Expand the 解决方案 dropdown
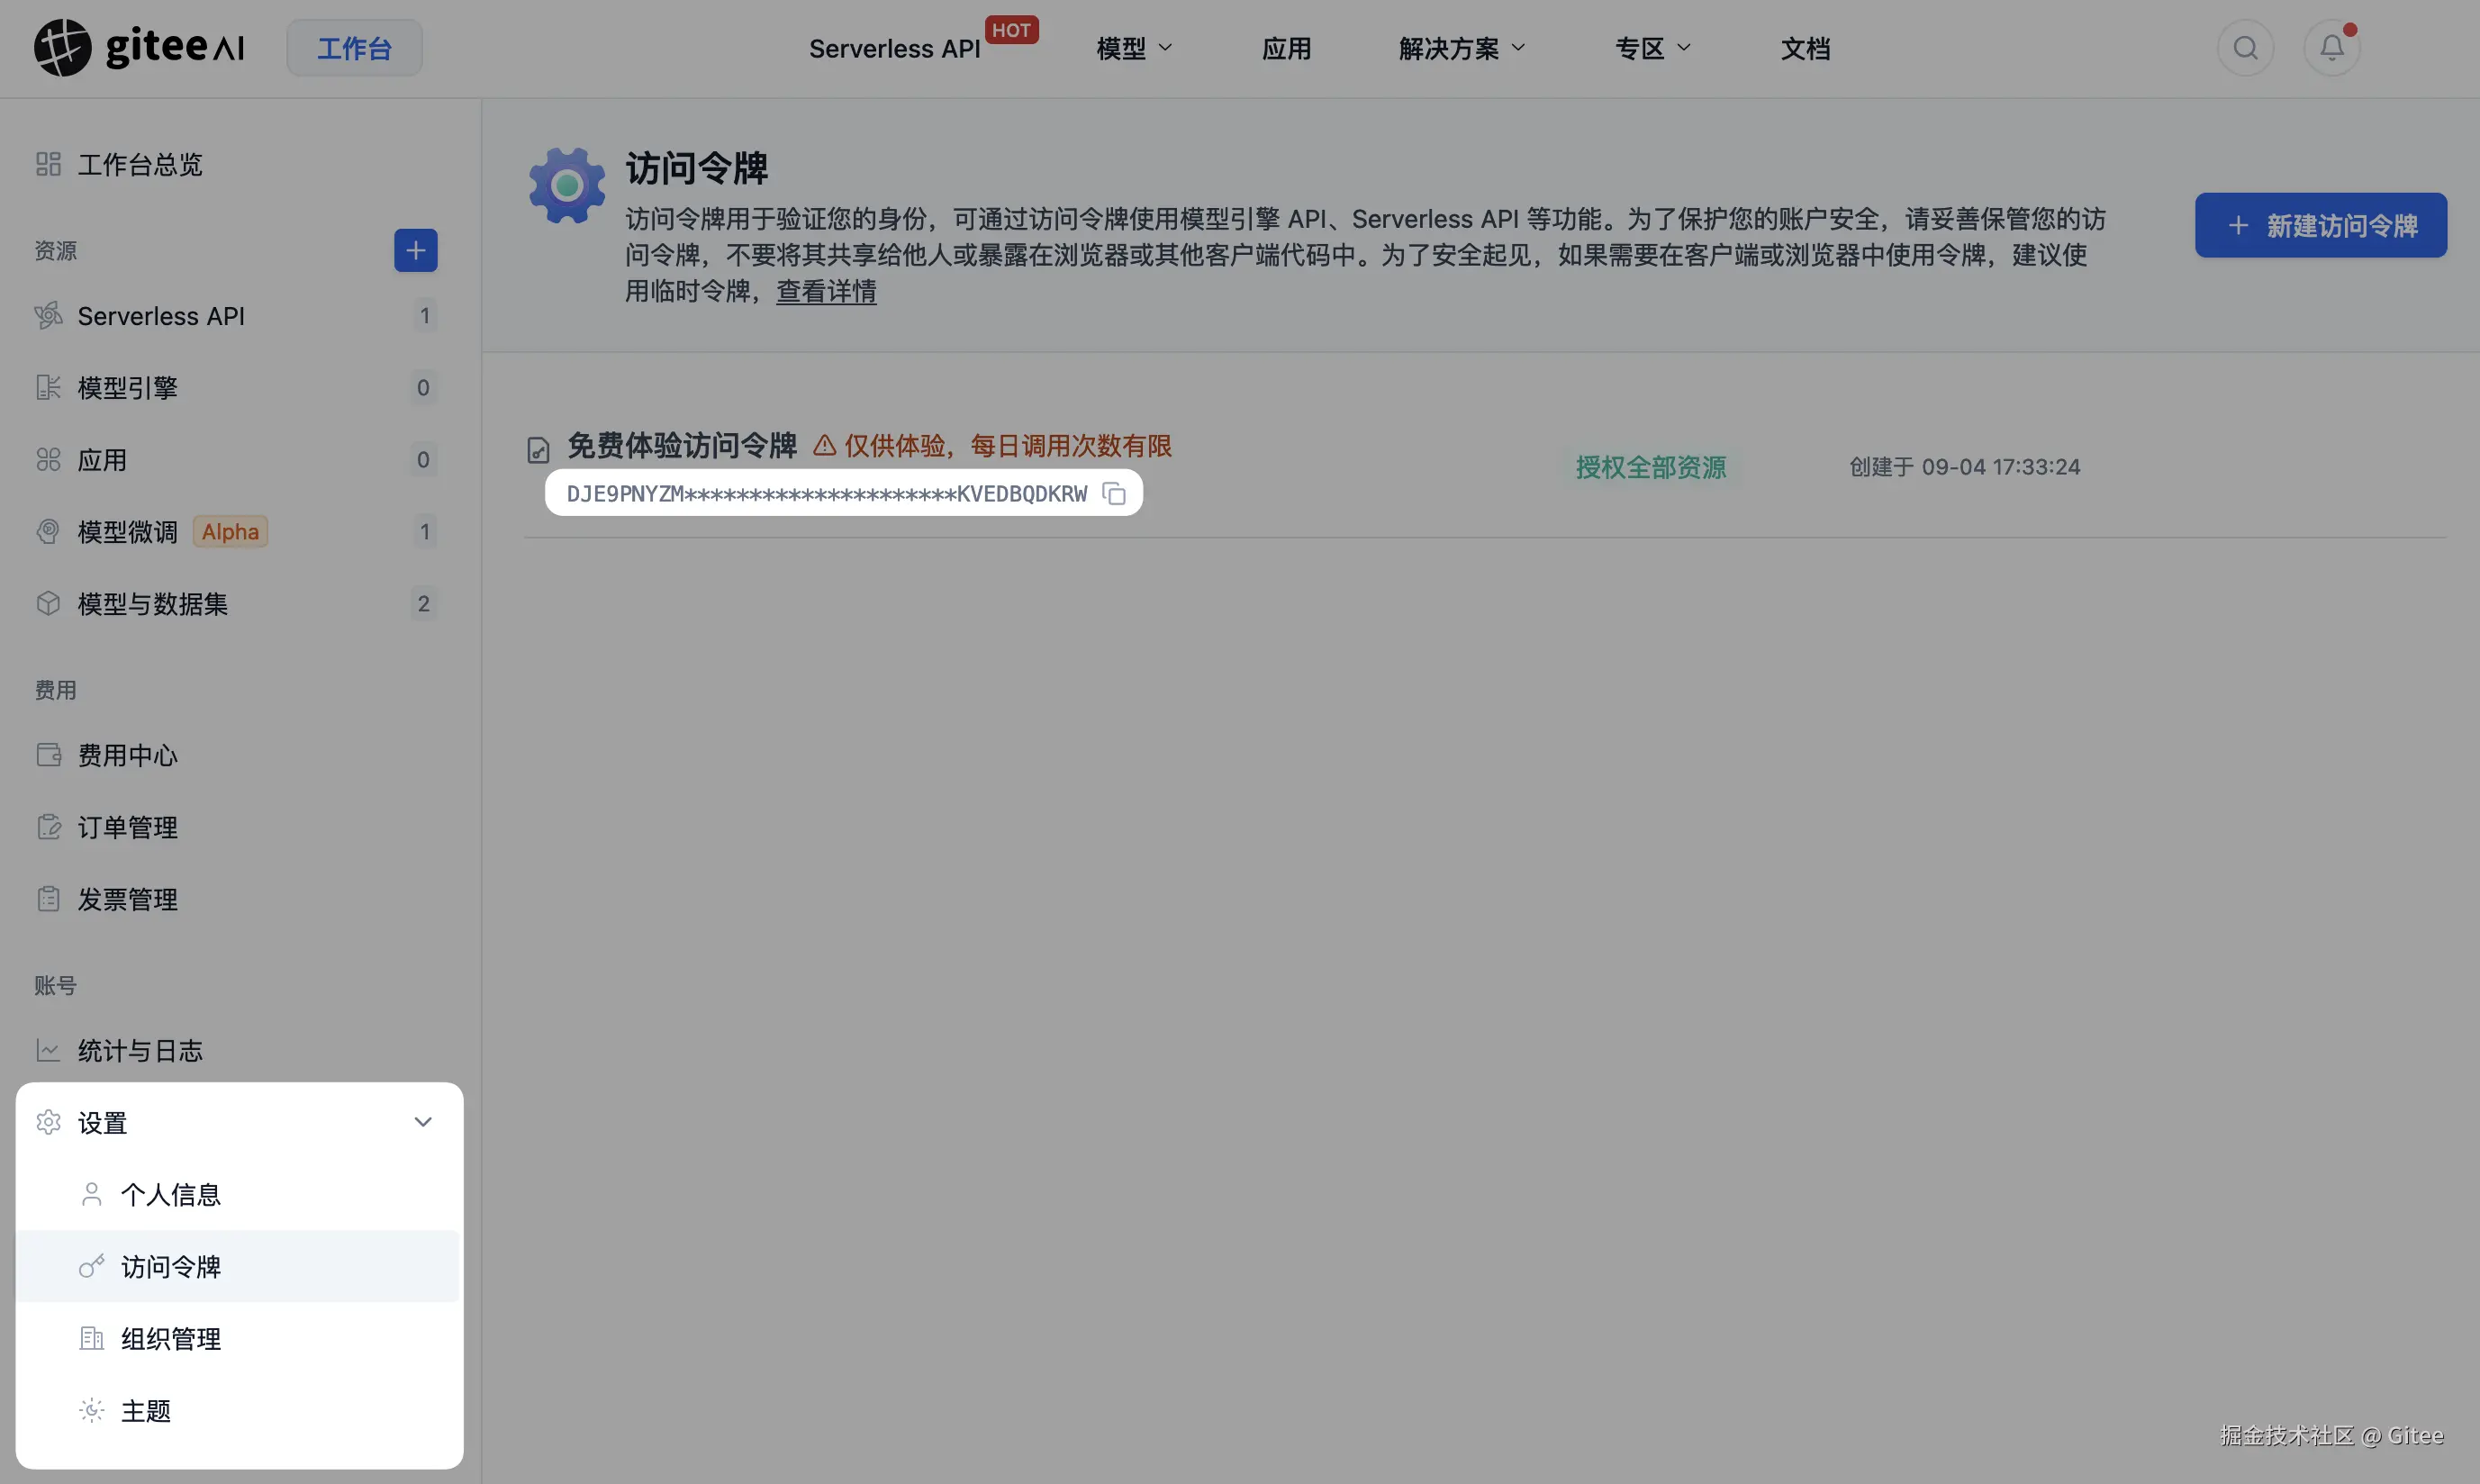The image size is (2480, 1484). [1461, 48]
